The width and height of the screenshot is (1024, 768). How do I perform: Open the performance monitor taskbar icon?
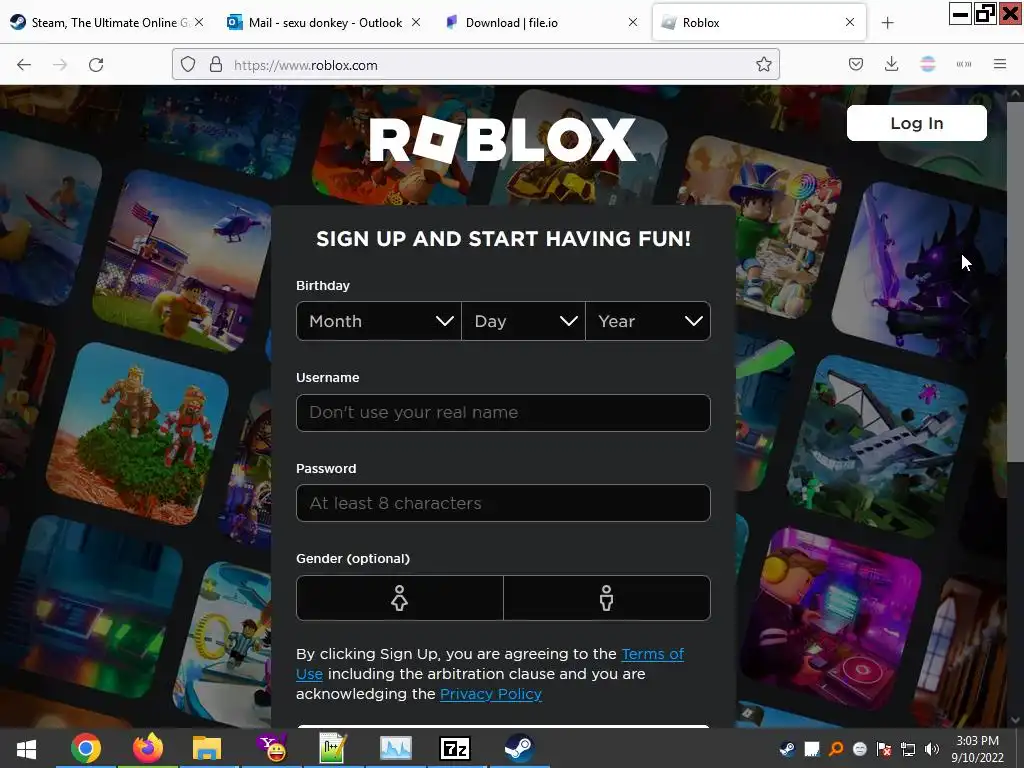tap(396, 748)
